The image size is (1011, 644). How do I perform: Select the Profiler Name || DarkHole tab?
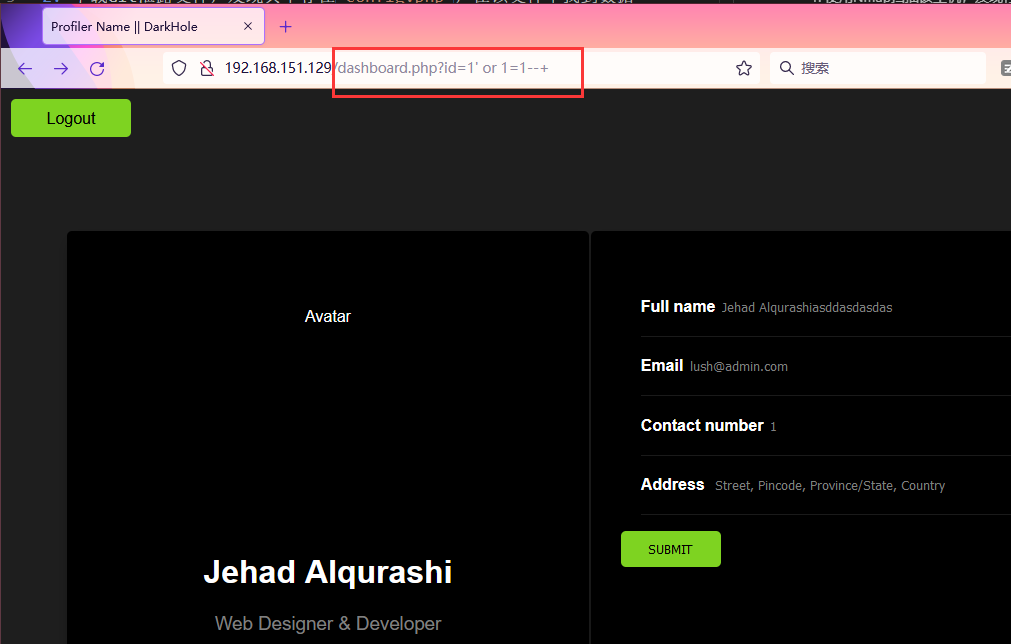point(140,27)
